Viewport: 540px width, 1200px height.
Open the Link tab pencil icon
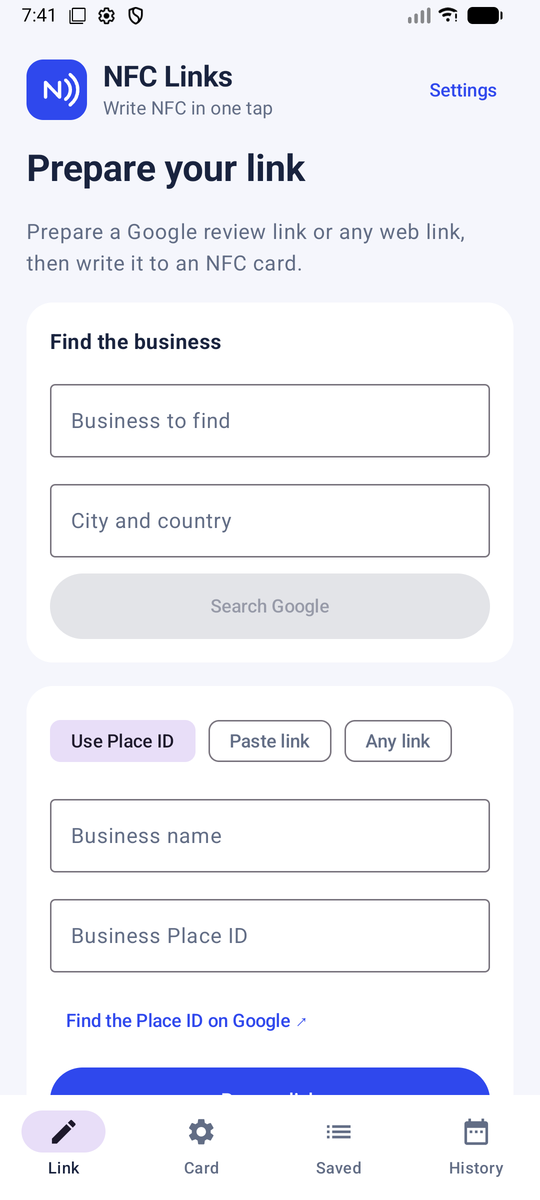[x=63, y=1132]
